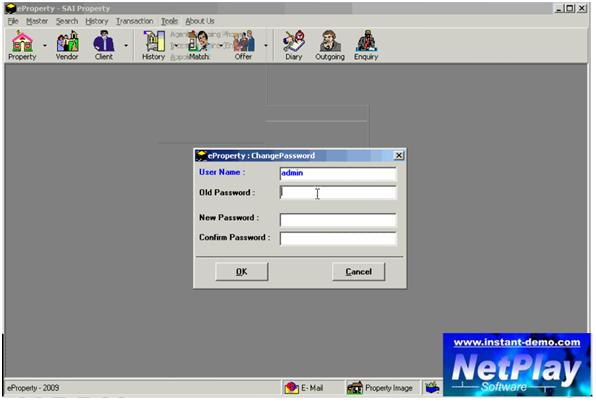Open the Diary toolbar icon

click(293, 45)
